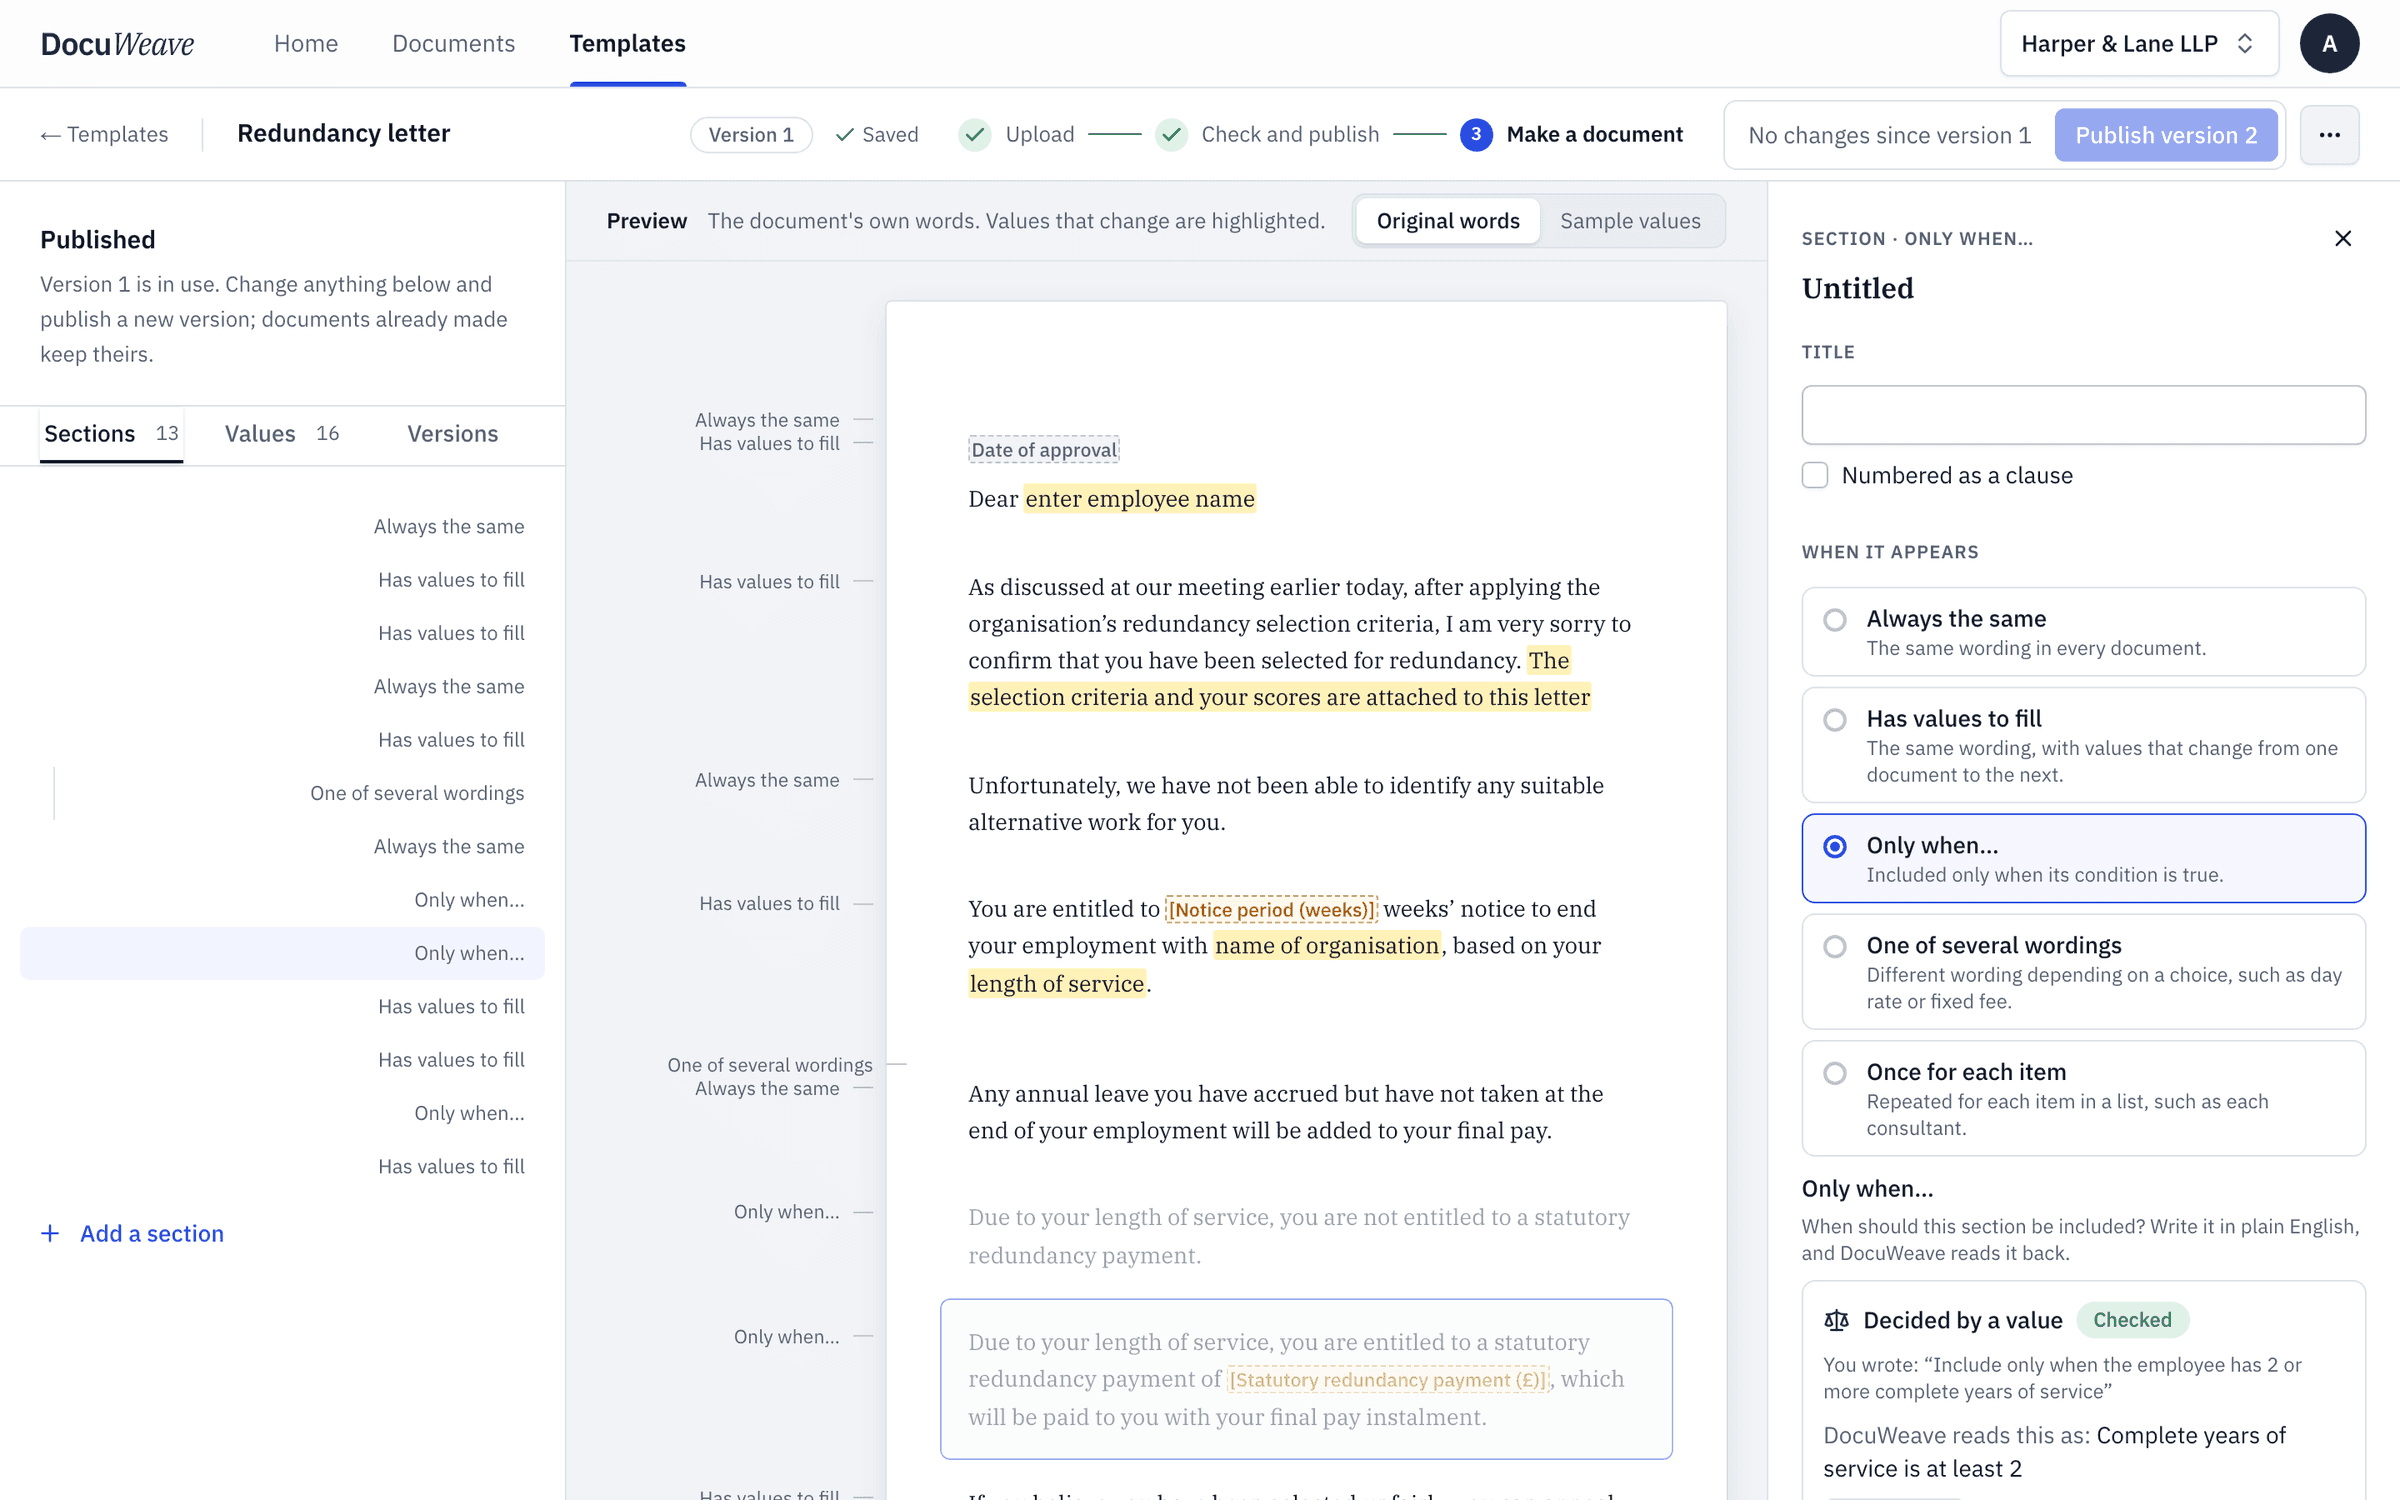Image resolution: width=2400 pixels, height=1500 pixels.
Task: Focus the Title input field
Action: (2083, 415)
